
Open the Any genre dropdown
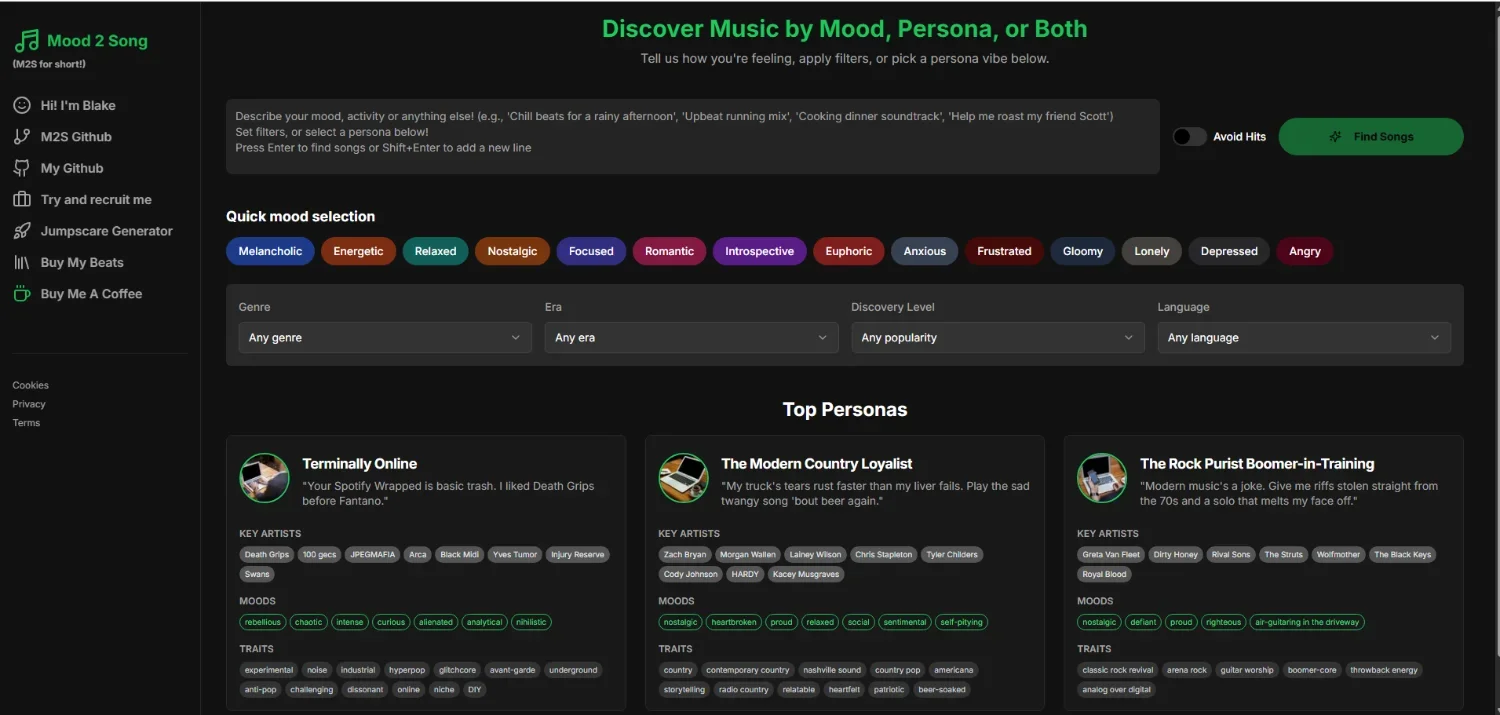tap(385, 338)
